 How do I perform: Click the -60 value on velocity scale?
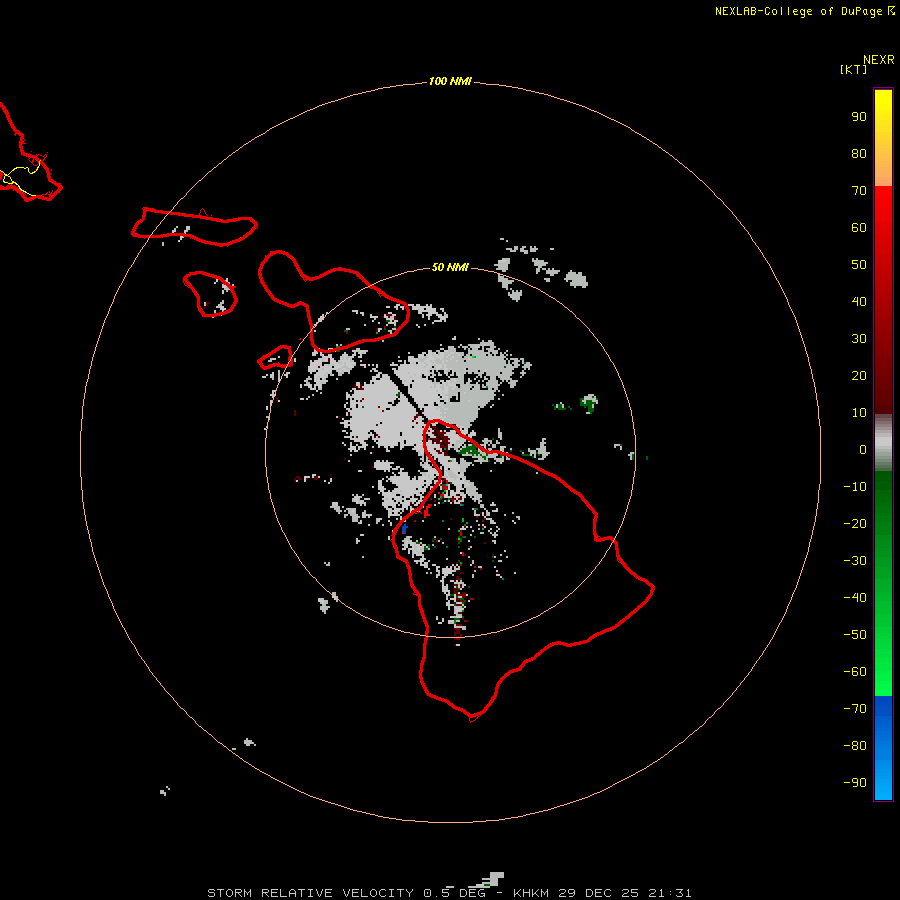tap(855, 672)
